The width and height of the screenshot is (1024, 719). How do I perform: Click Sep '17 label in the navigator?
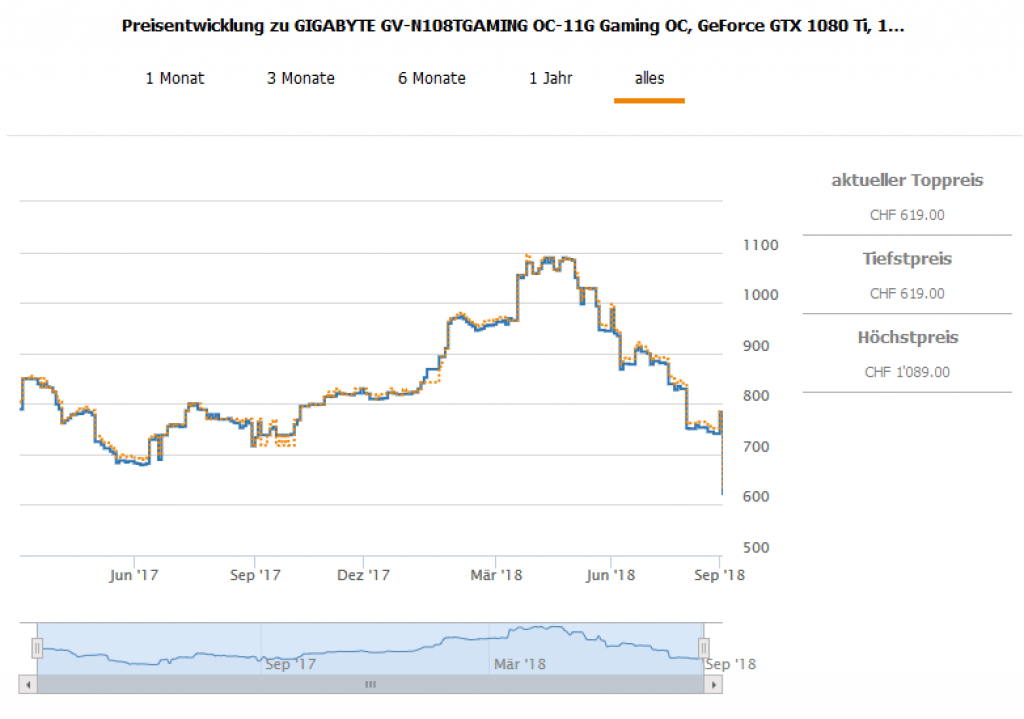(x=291, y=664)
